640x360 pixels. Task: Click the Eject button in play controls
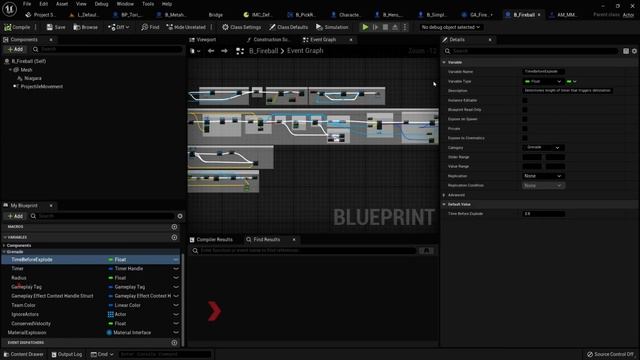pyautogui.click(x=395, y=27)
